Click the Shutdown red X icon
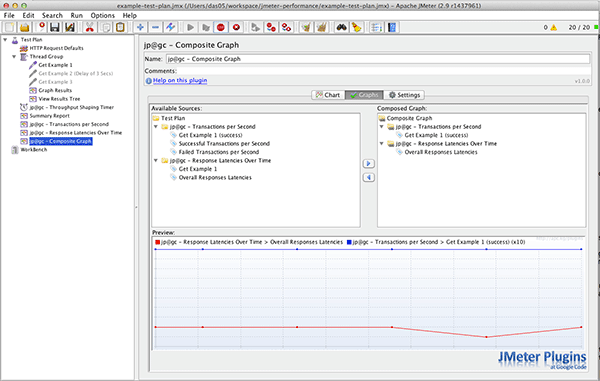Image resolution: width=600 pixels, height=381 pixels. (x=236, y=27)
